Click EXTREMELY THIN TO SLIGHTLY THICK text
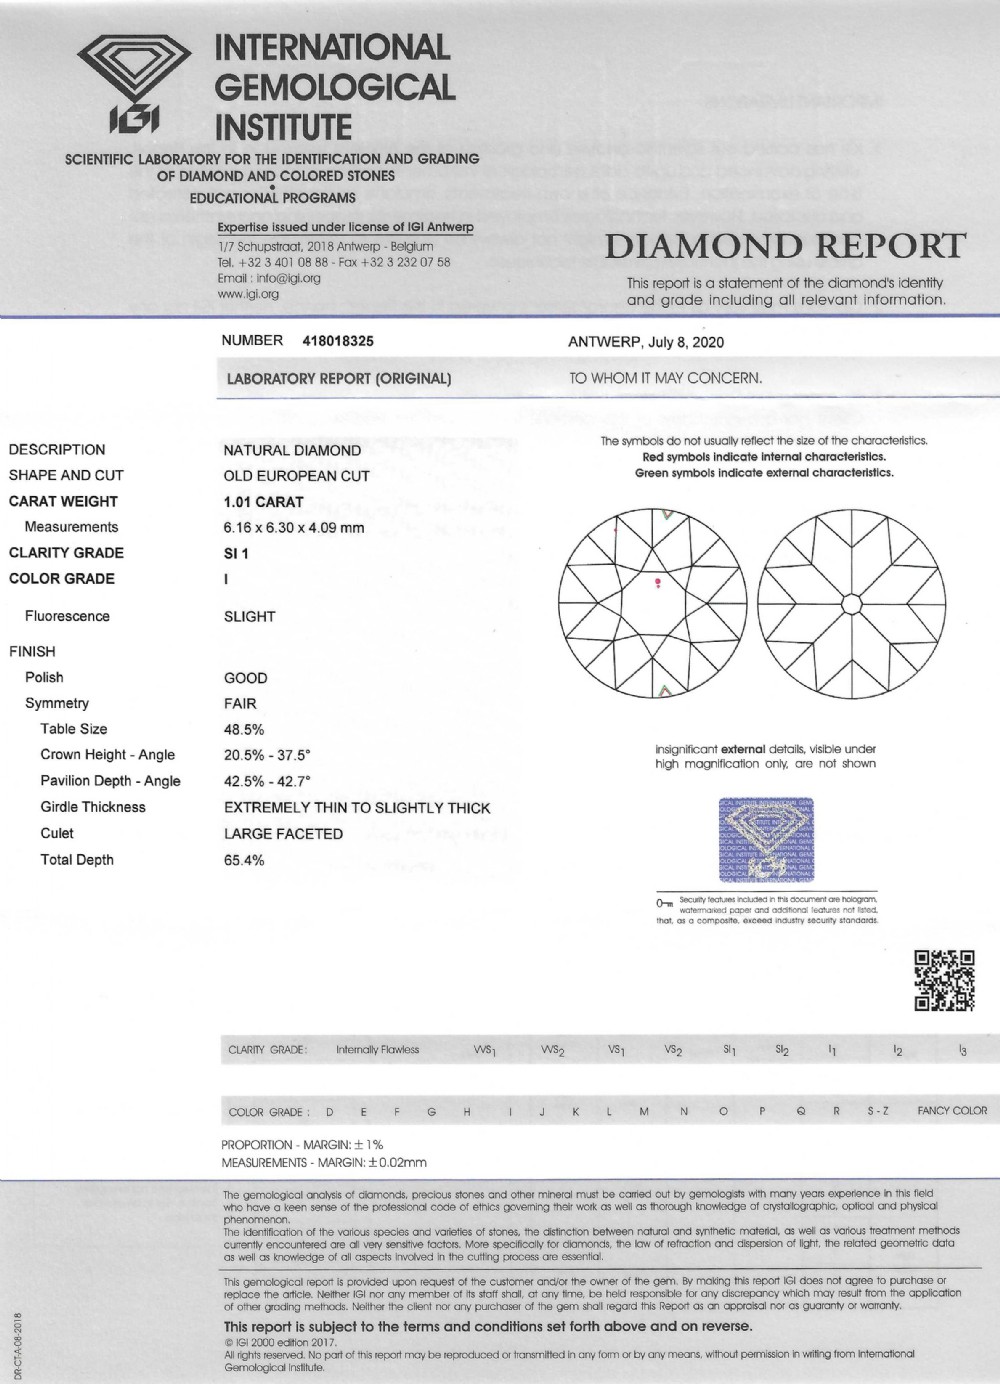The width and height of the screenshot is (1000, 1384). click(357, 808)
